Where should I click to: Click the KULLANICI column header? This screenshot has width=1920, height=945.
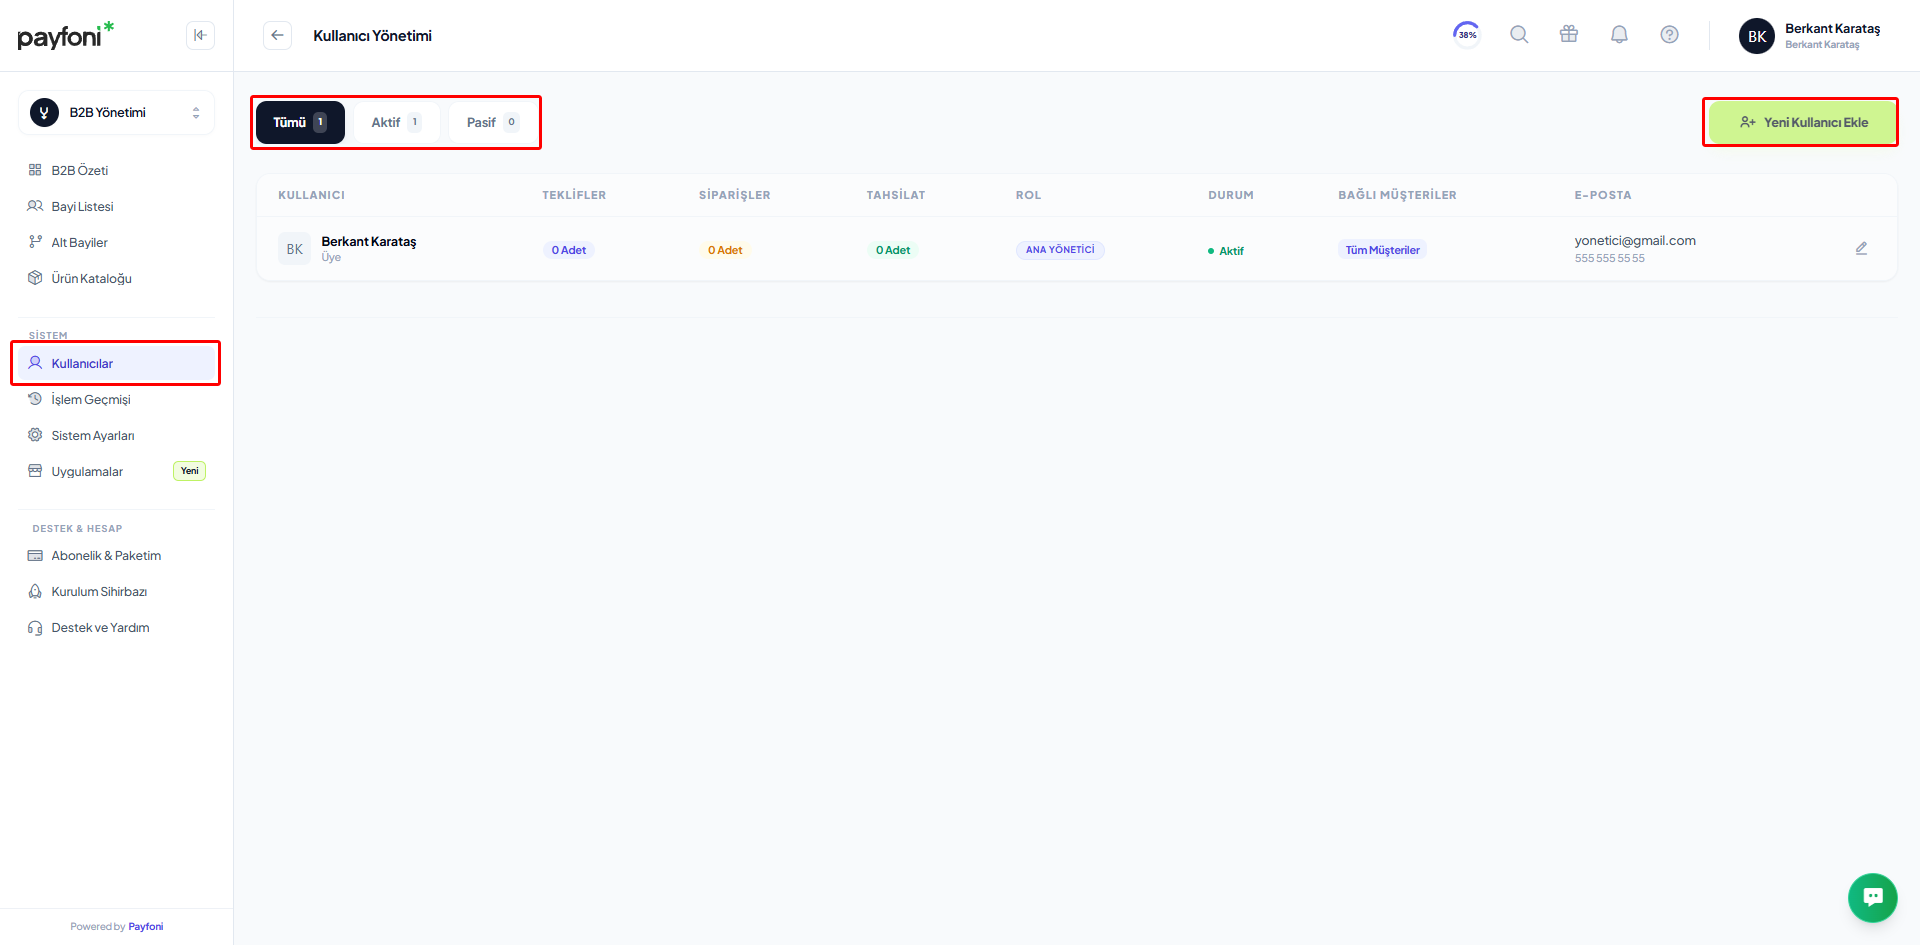[x=311, y=195]
